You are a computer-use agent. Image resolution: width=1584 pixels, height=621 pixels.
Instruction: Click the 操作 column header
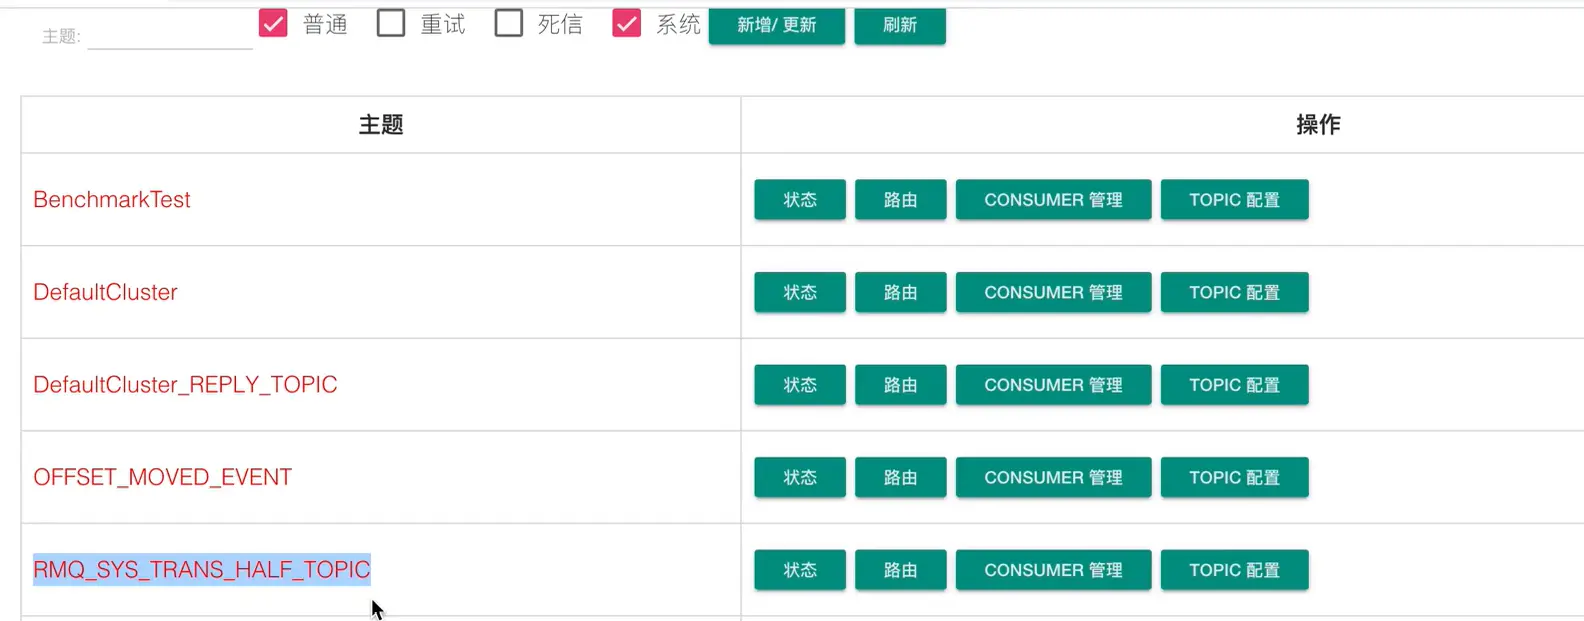[x=1318, y=125]
